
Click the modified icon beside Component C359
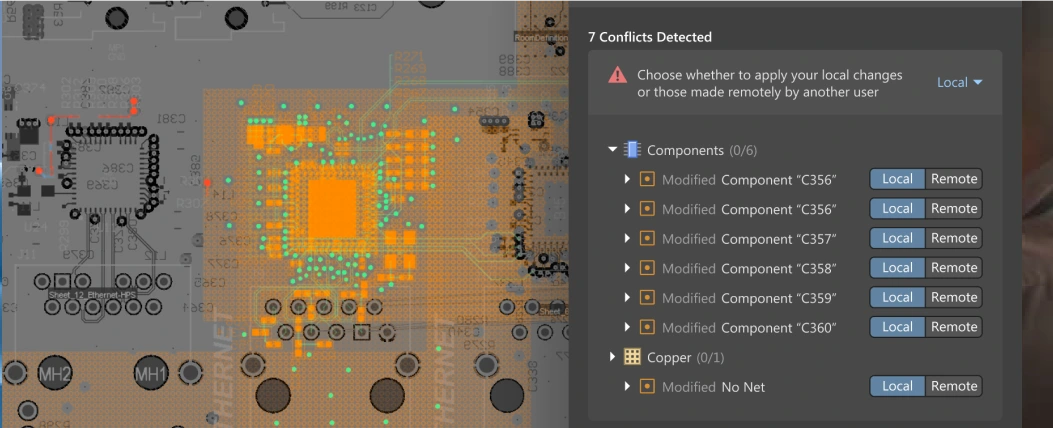click(647, 298)
